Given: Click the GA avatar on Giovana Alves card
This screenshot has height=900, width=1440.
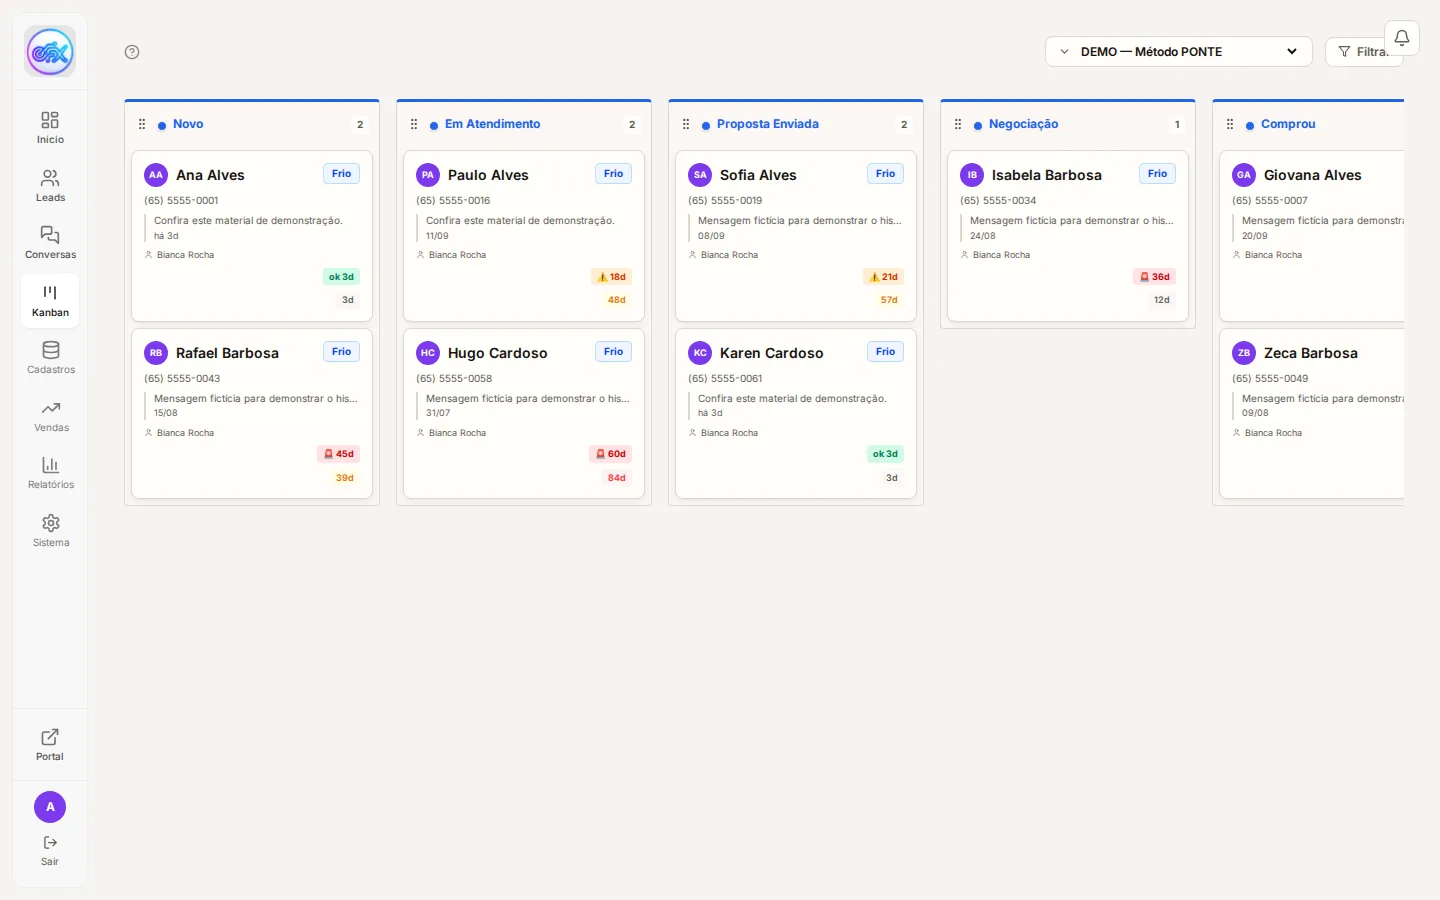Looking at the screenshot, I should point(1244,175).
